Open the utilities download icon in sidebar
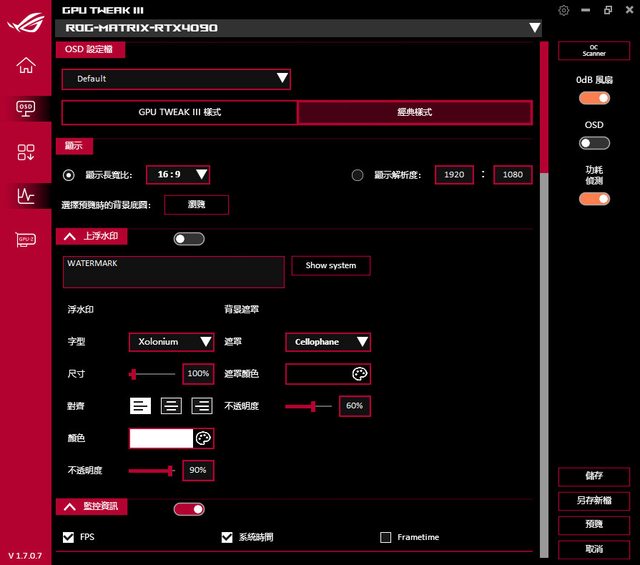This screenshot has width=640, height=565. [x=25, y=152]
